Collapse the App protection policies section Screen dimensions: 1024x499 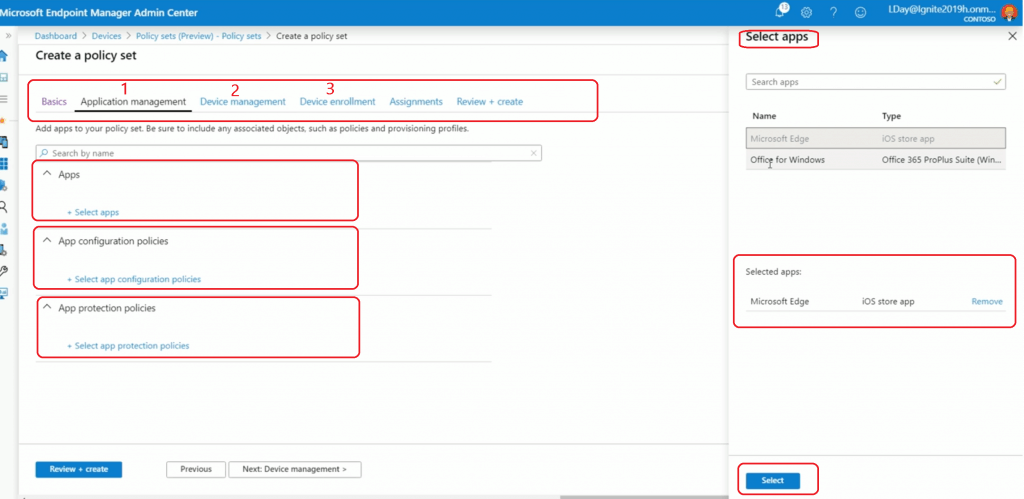46,307
